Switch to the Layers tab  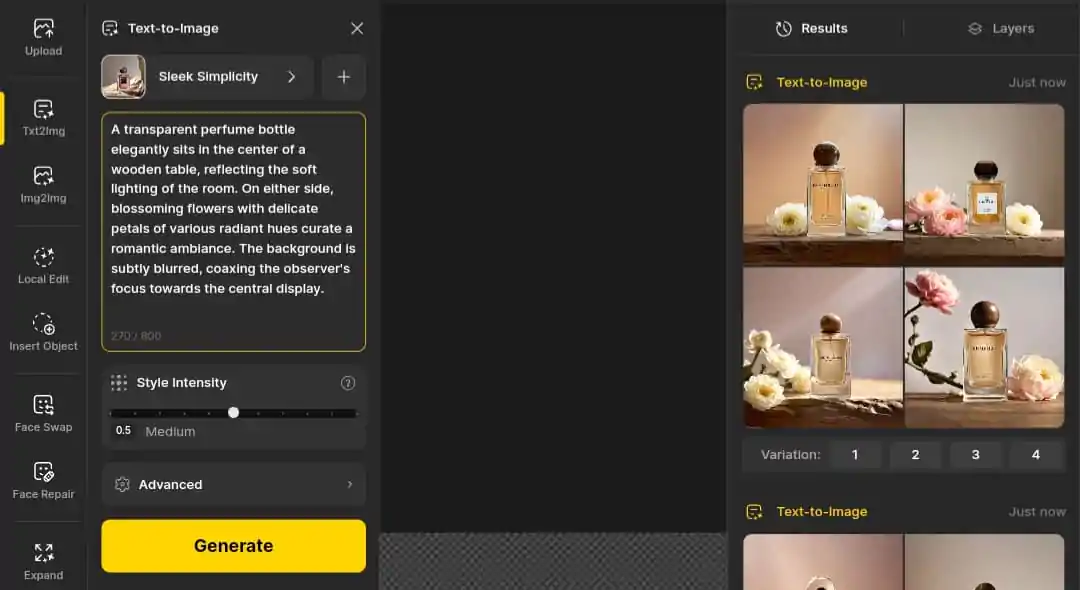(x=1000, y=29)
